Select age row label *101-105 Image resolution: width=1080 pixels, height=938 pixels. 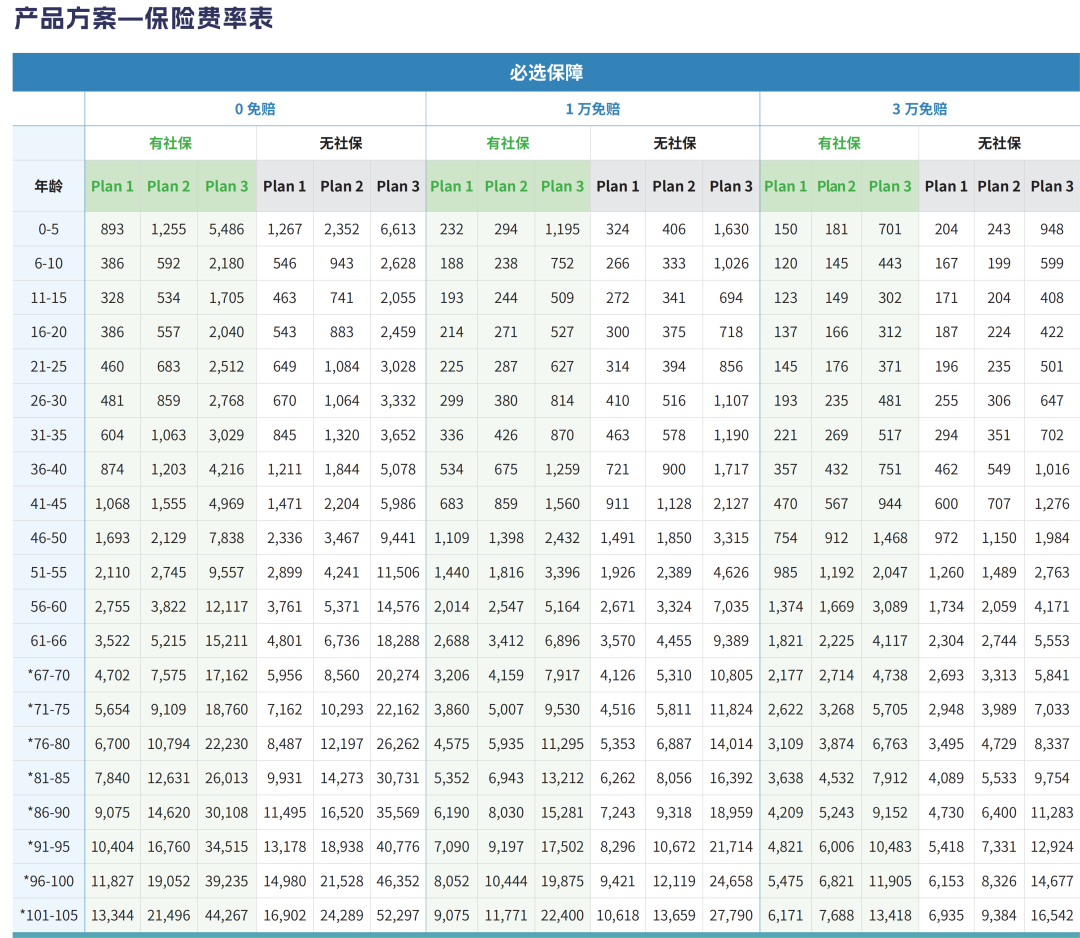click(x=48, y=916)
